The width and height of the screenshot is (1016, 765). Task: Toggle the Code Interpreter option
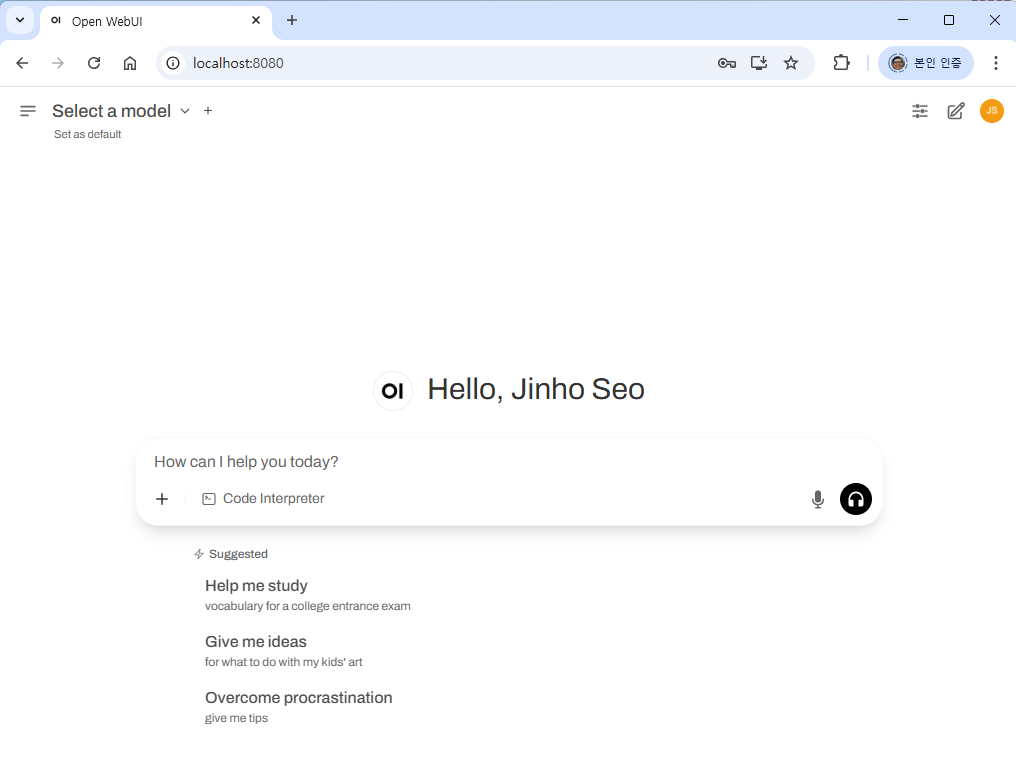click(263, 499)
